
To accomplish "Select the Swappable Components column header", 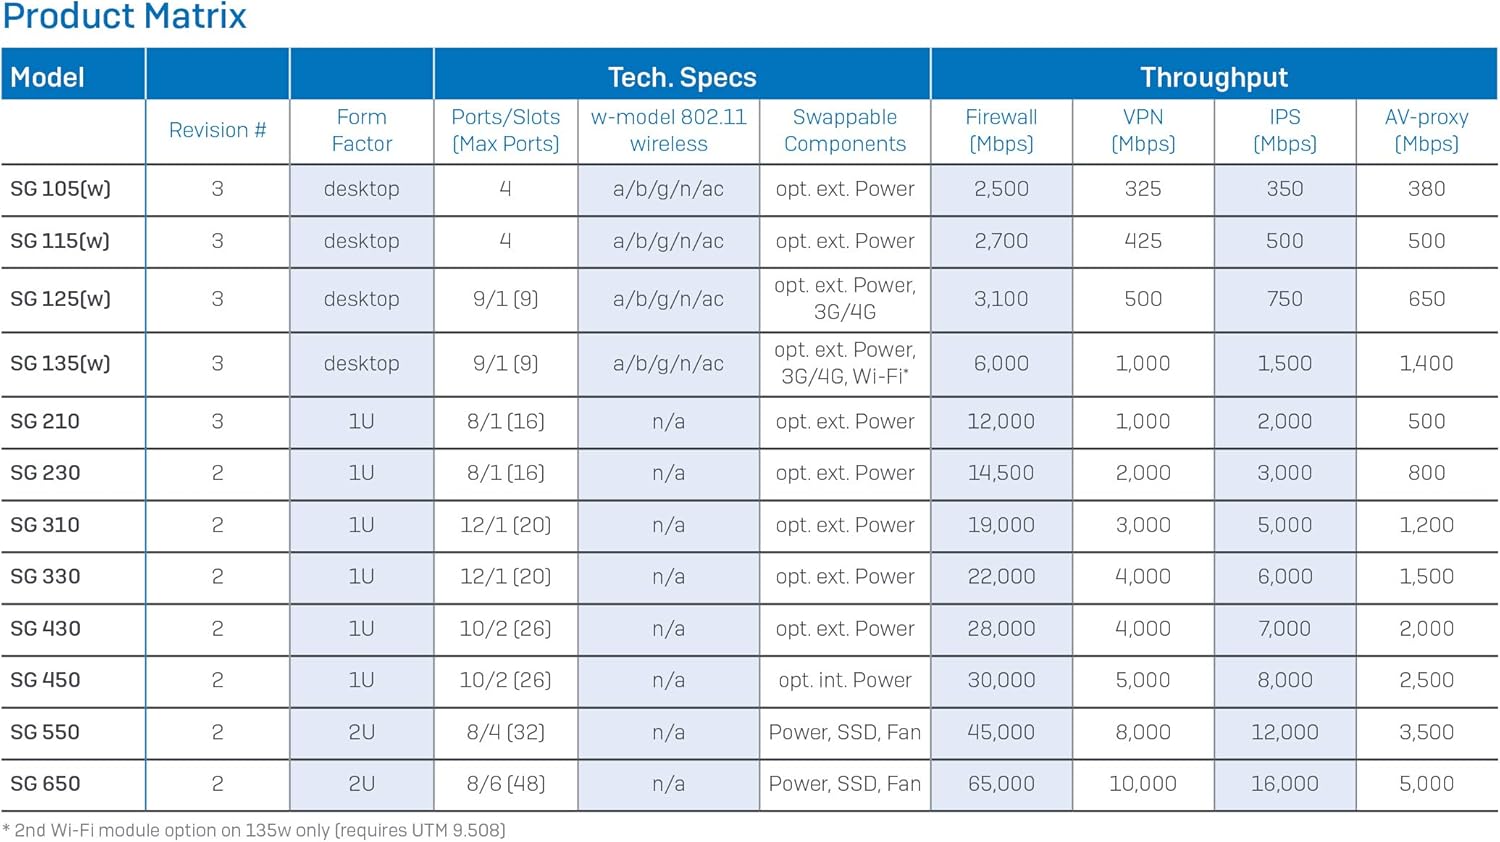I will pos(845,130).
